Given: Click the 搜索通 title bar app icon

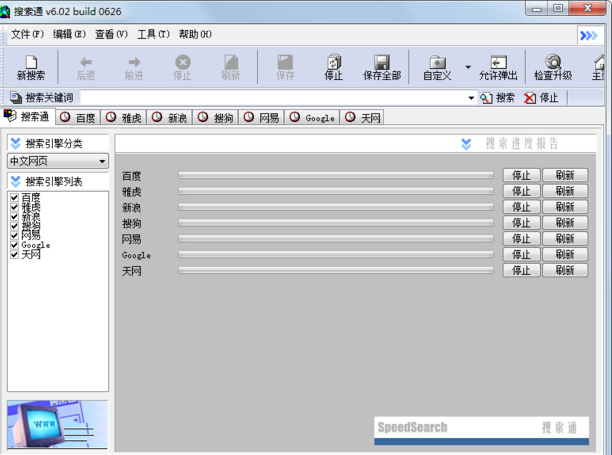Looking at the screenshot, I should (x=5, y=11).
